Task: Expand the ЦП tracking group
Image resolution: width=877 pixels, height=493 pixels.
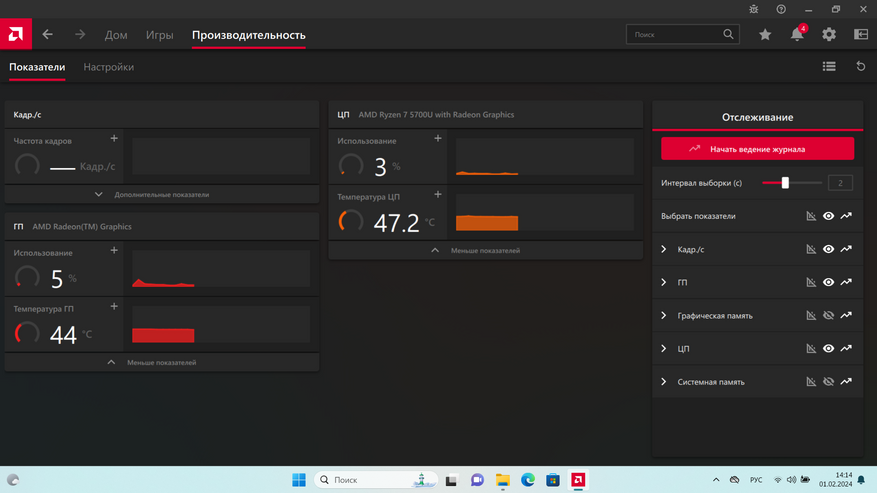Action: [664, 349]
